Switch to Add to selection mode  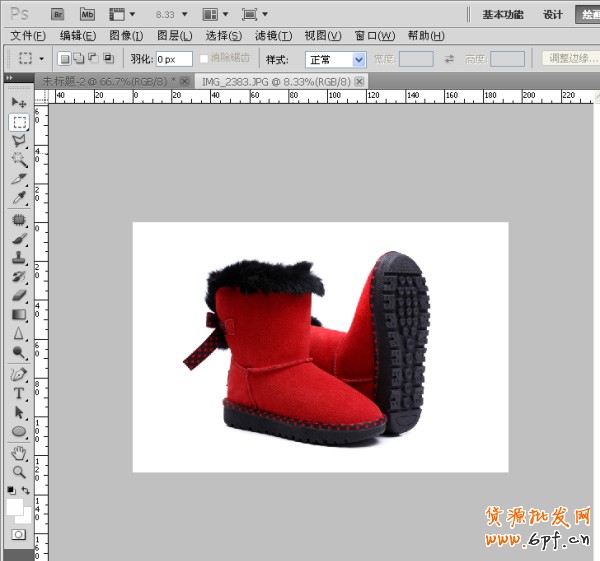tap(78, 59)
